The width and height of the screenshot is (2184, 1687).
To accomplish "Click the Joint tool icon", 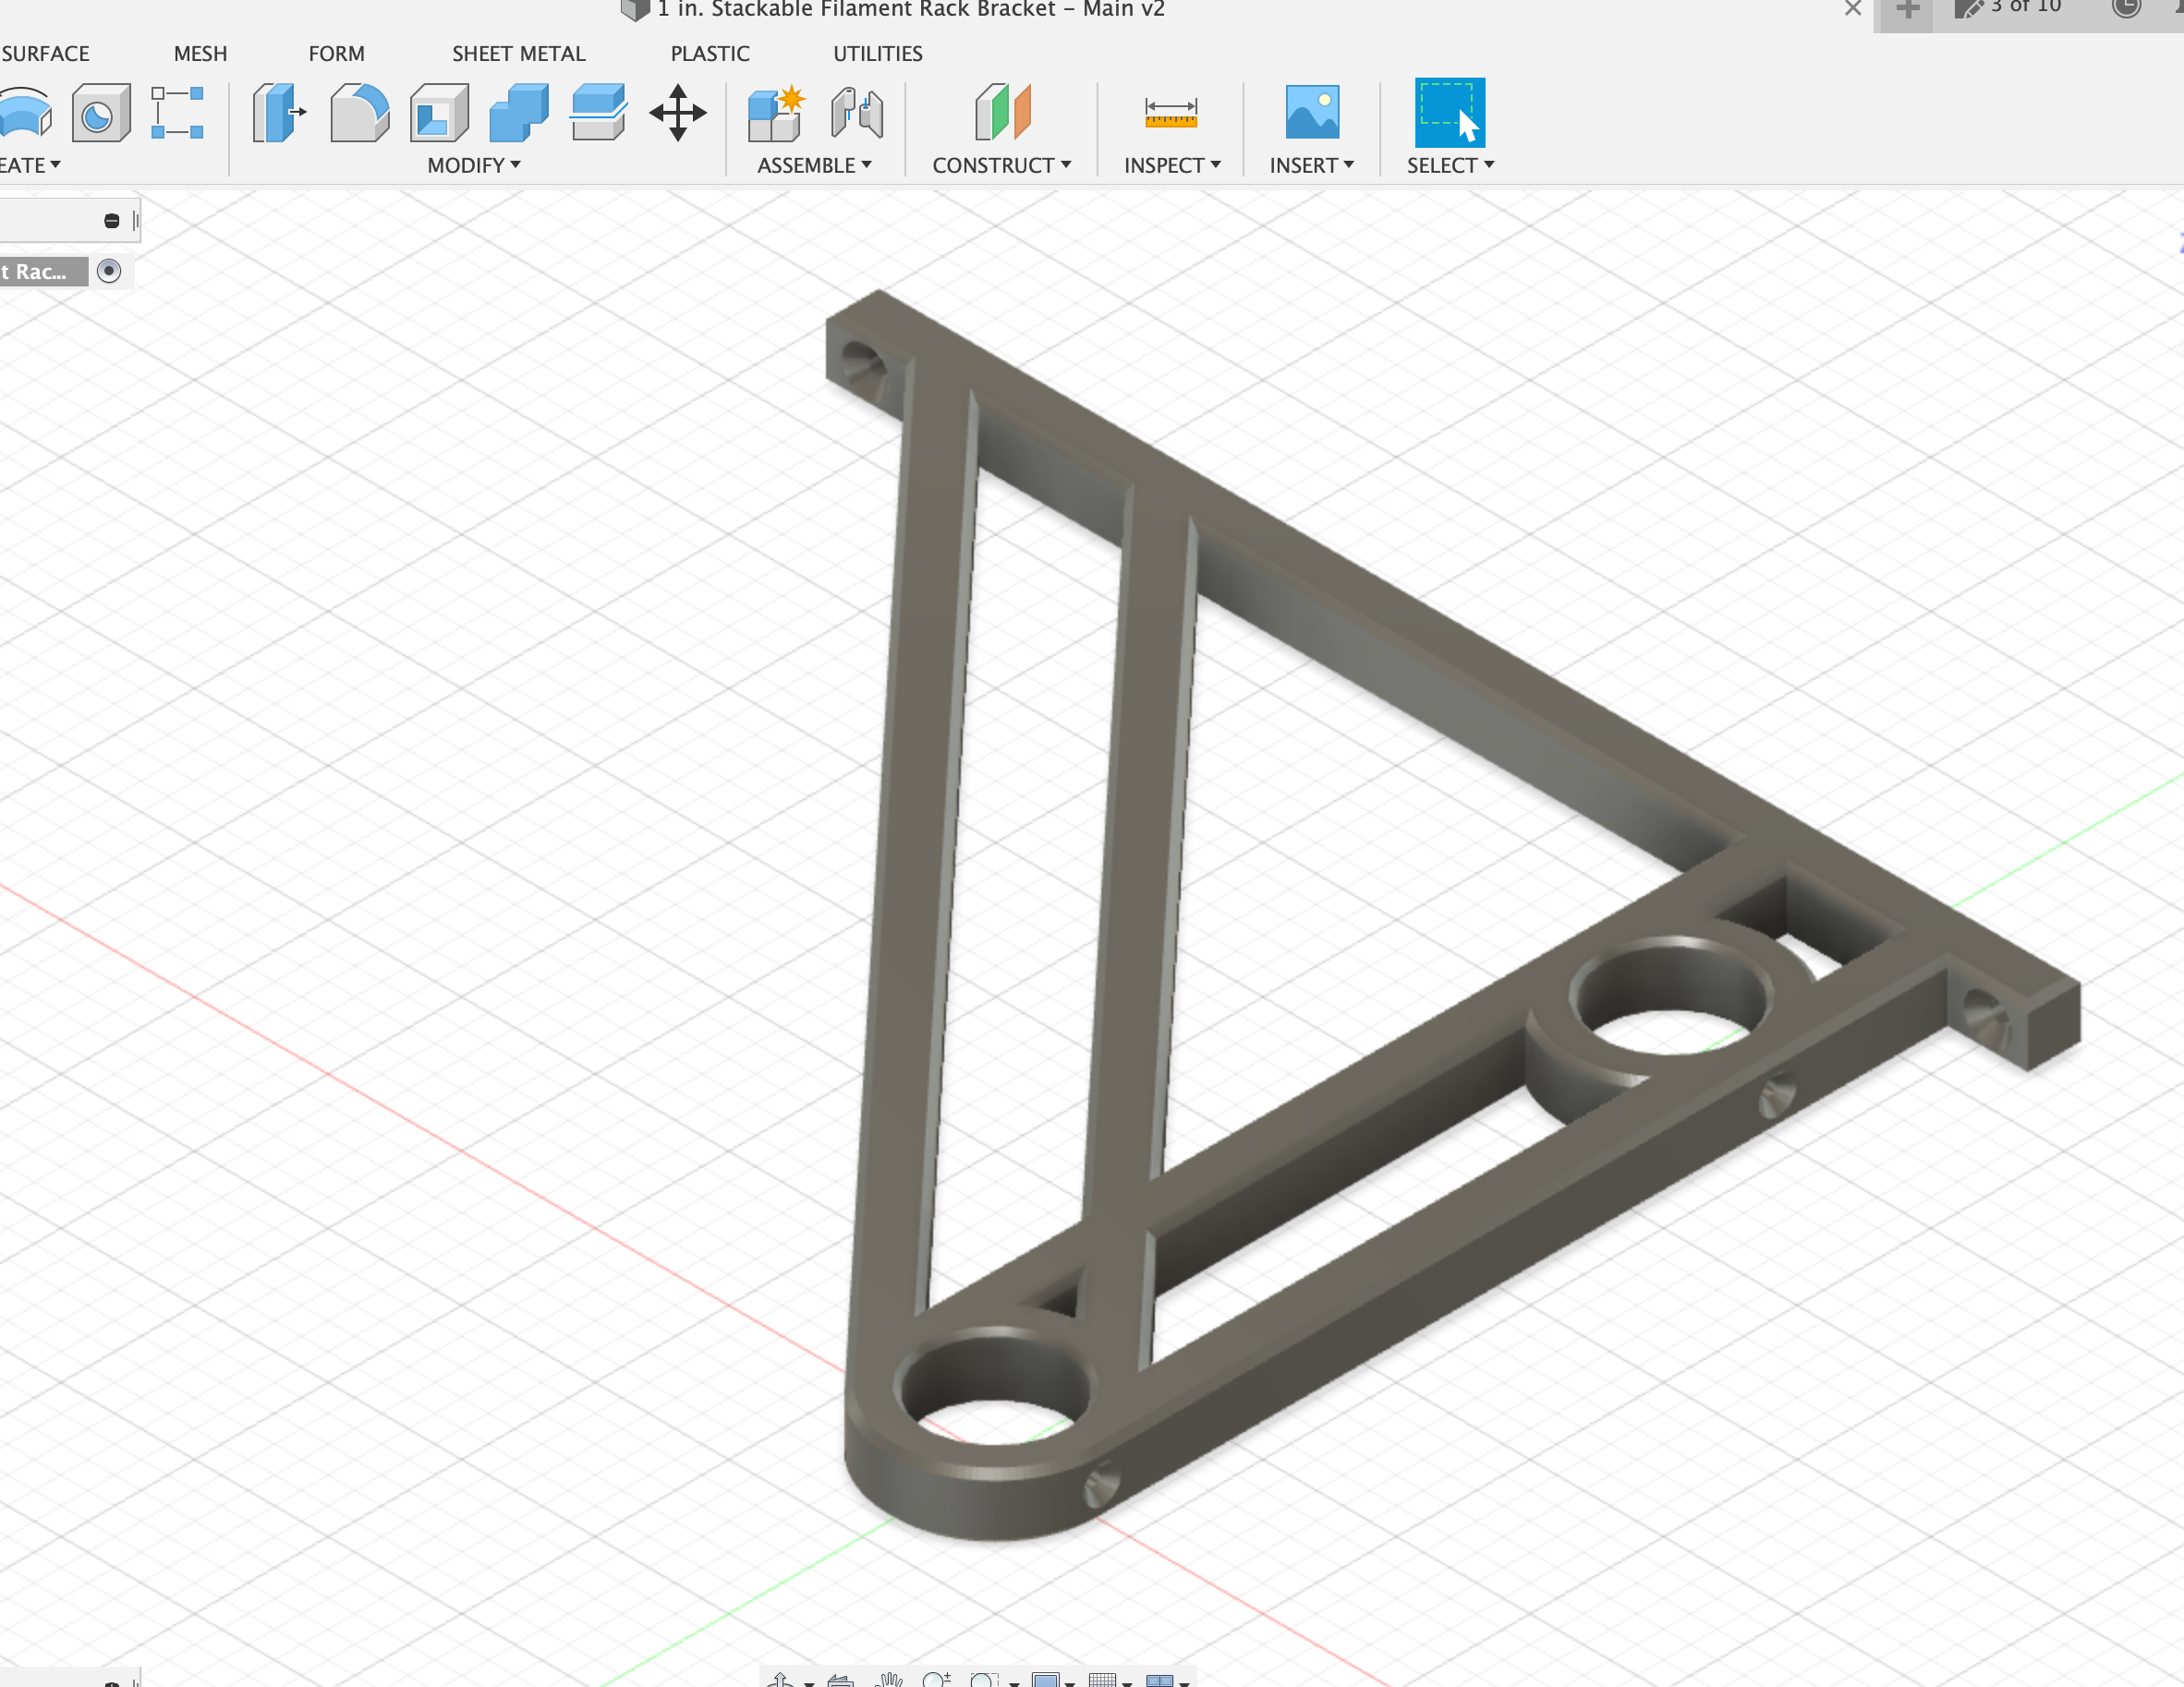I will 857,112.
